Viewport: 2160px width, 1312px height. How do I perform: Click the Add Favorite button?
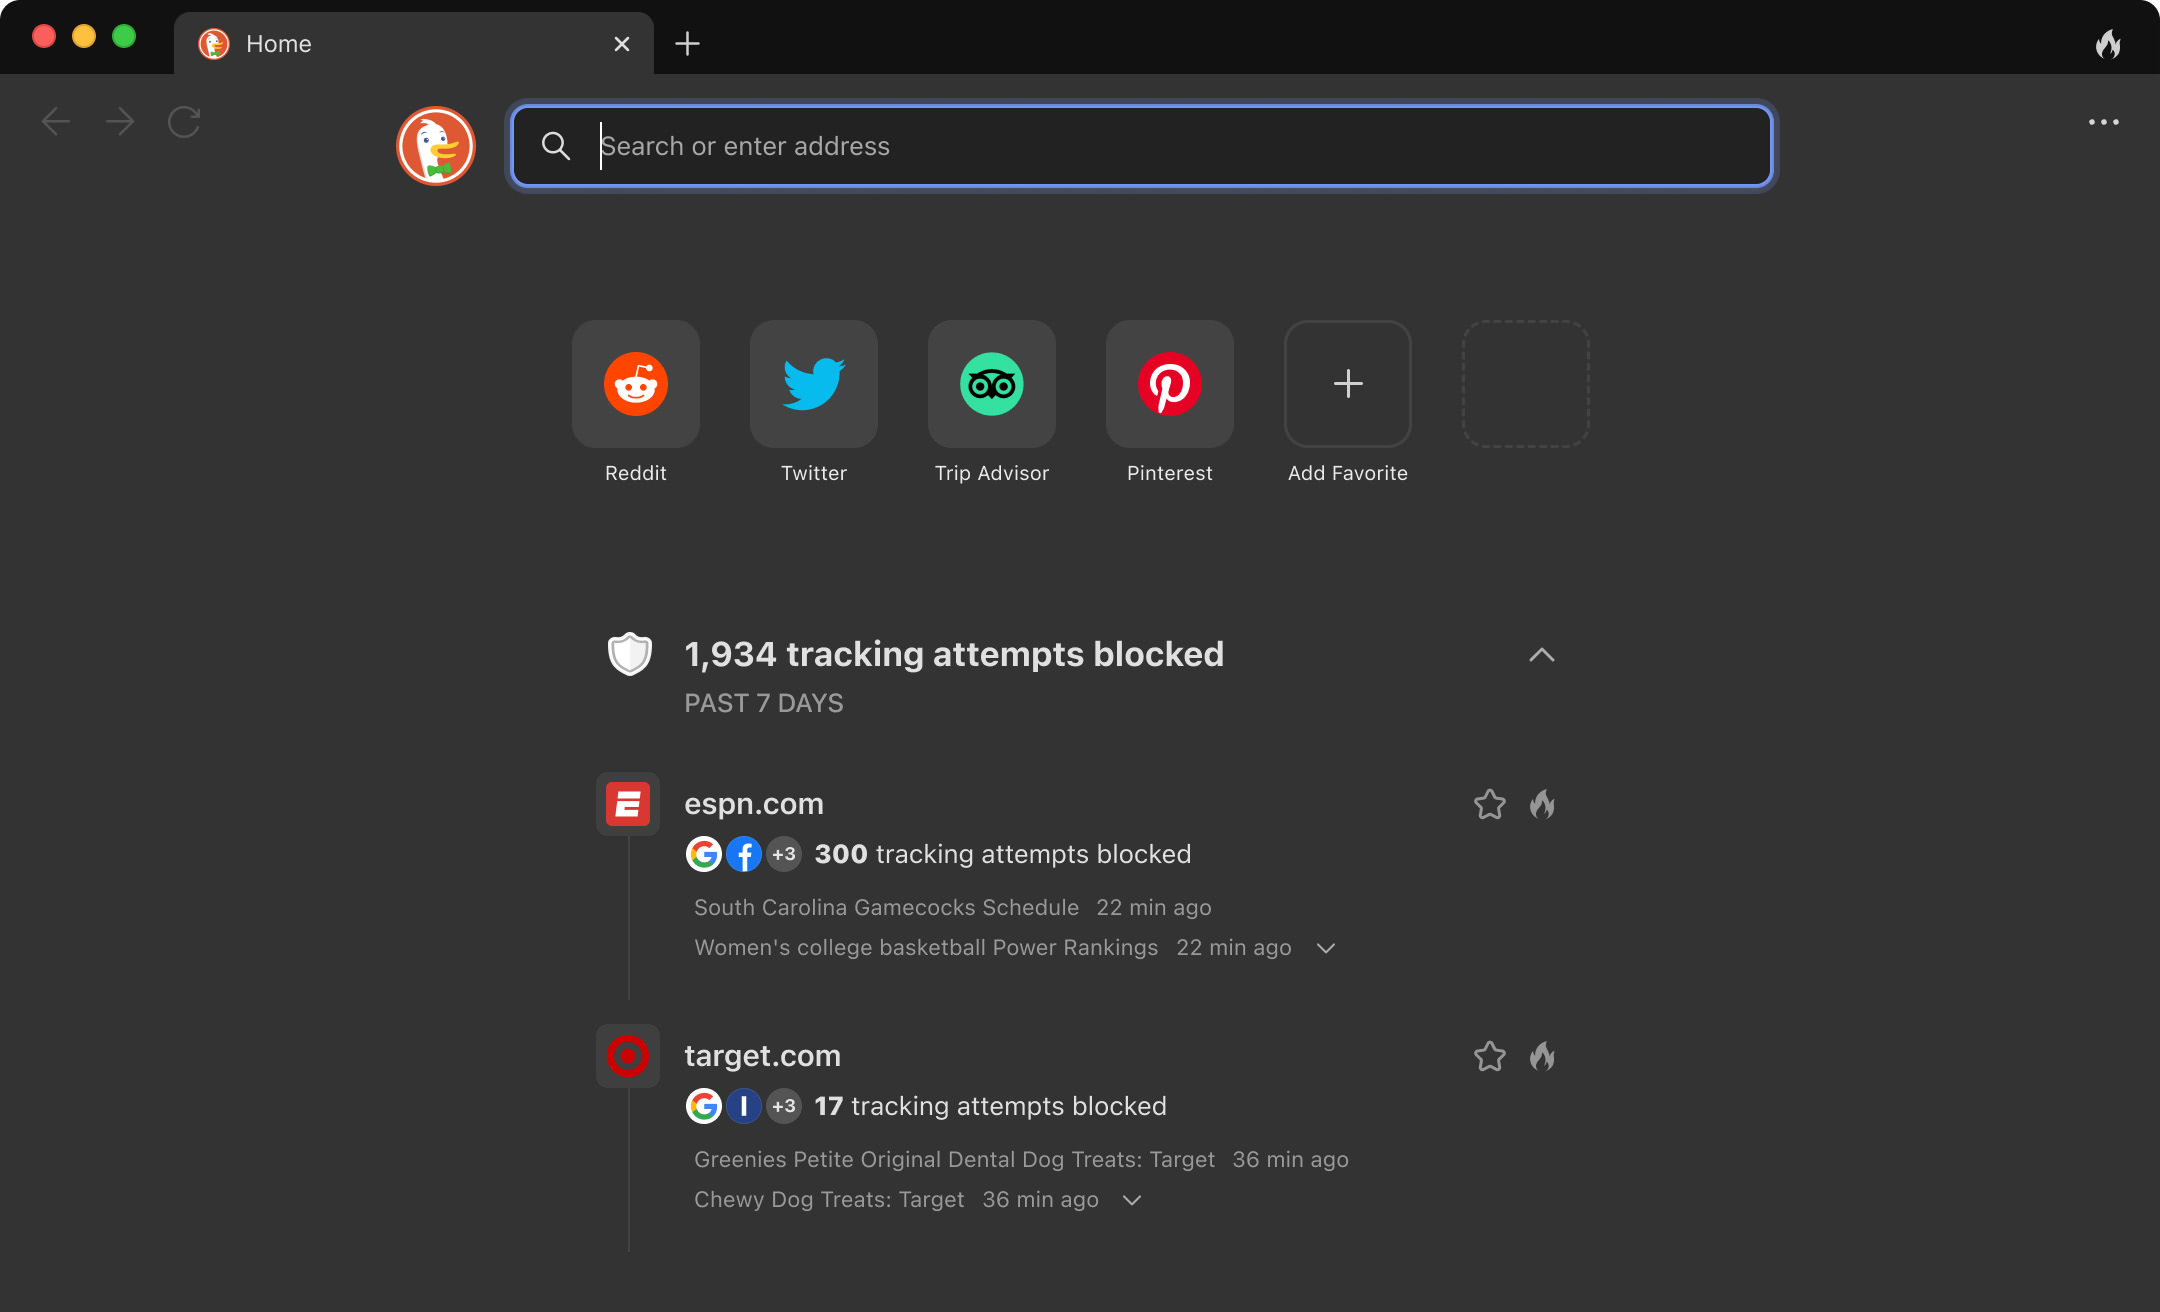(1348, 384)
